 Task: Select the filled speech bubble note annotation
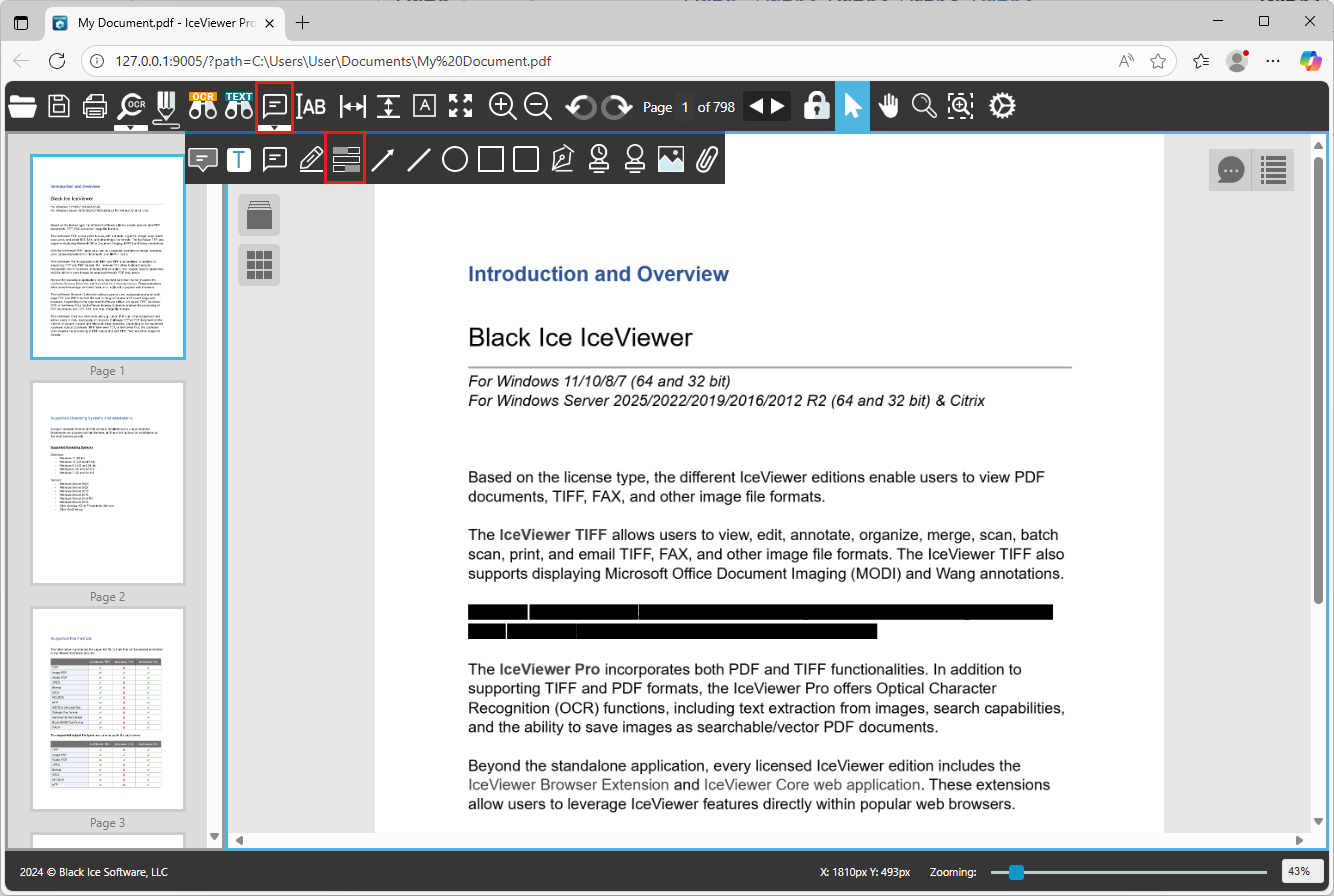[x=203, y=159]
